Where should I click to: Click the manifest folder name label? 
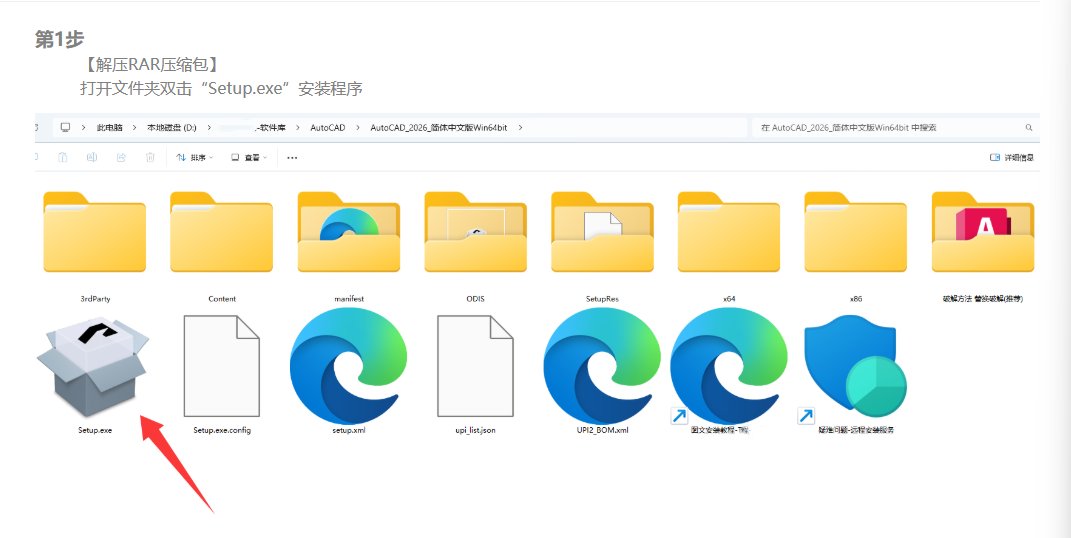point(349,299)
